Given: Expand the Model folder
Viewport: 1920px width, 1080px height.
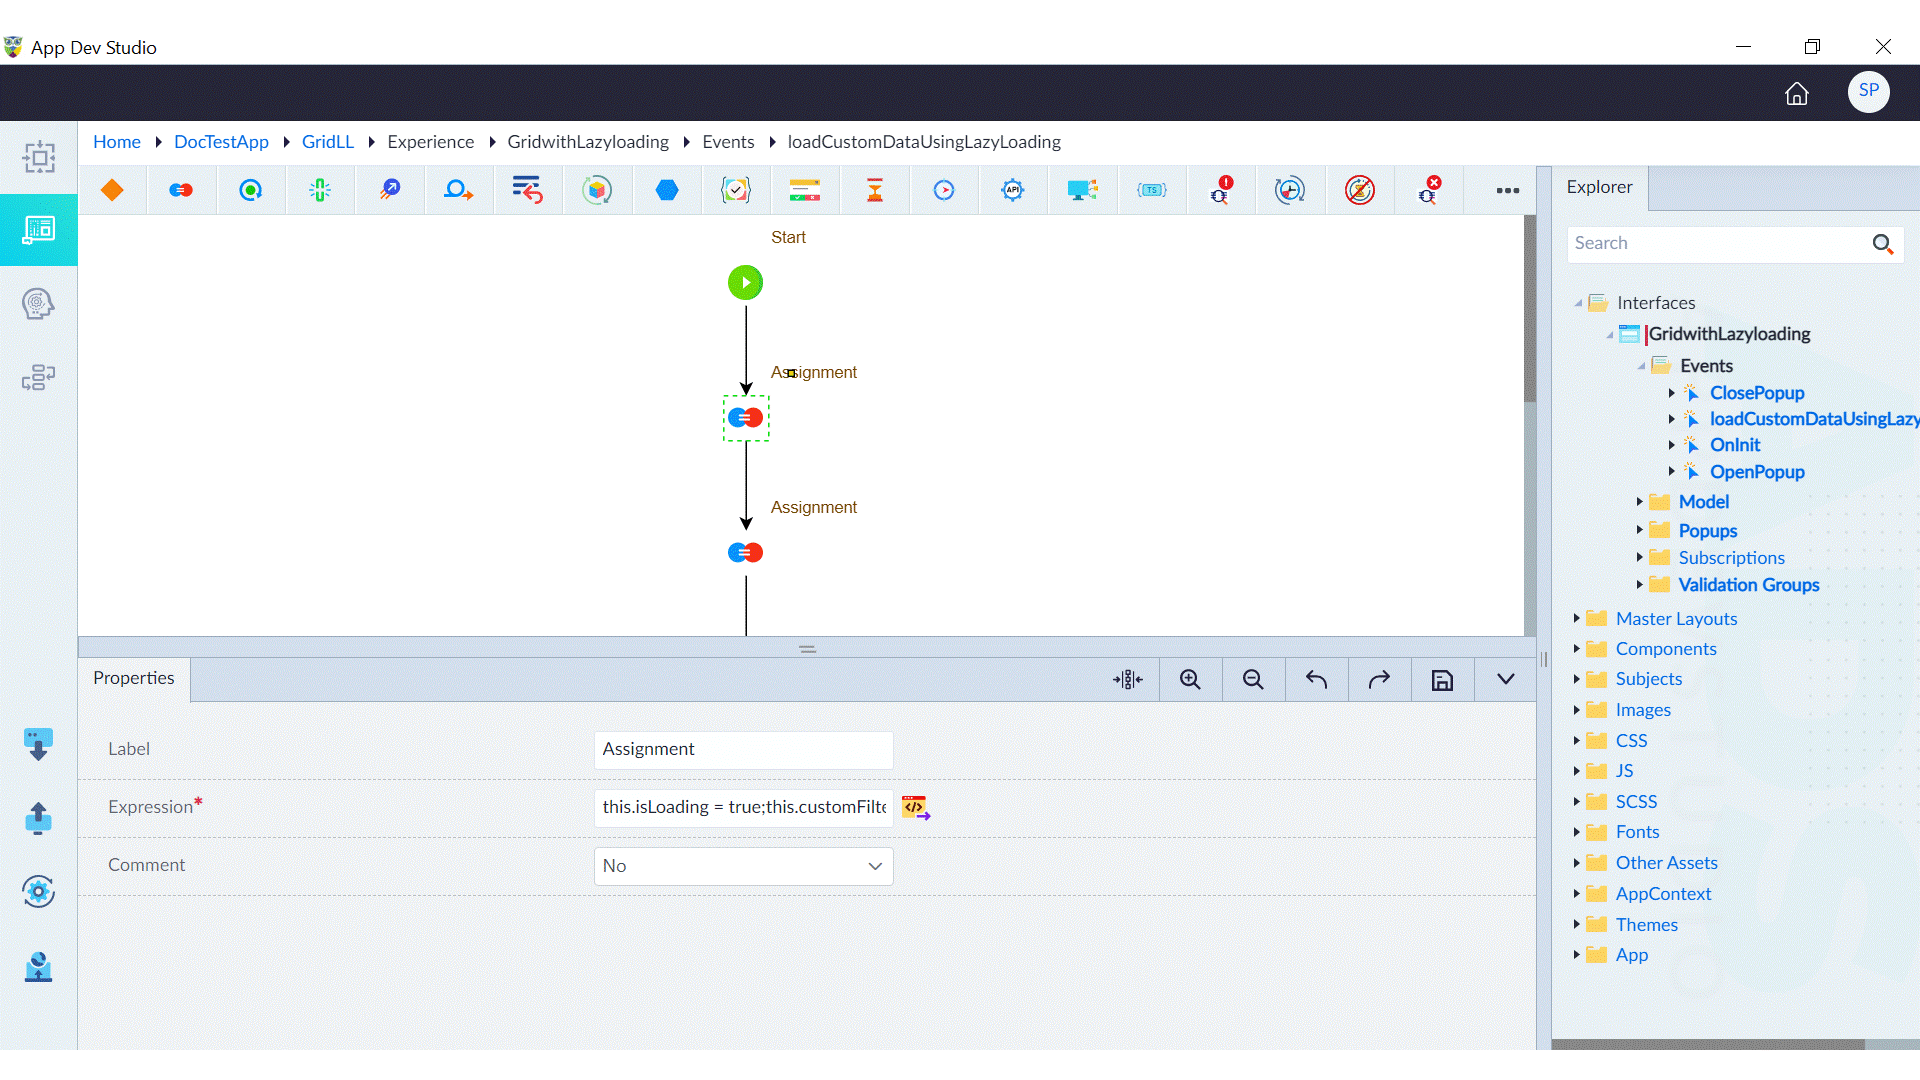Looking at the screenshot, I should pyautogui.click(x=1640, y=502).
